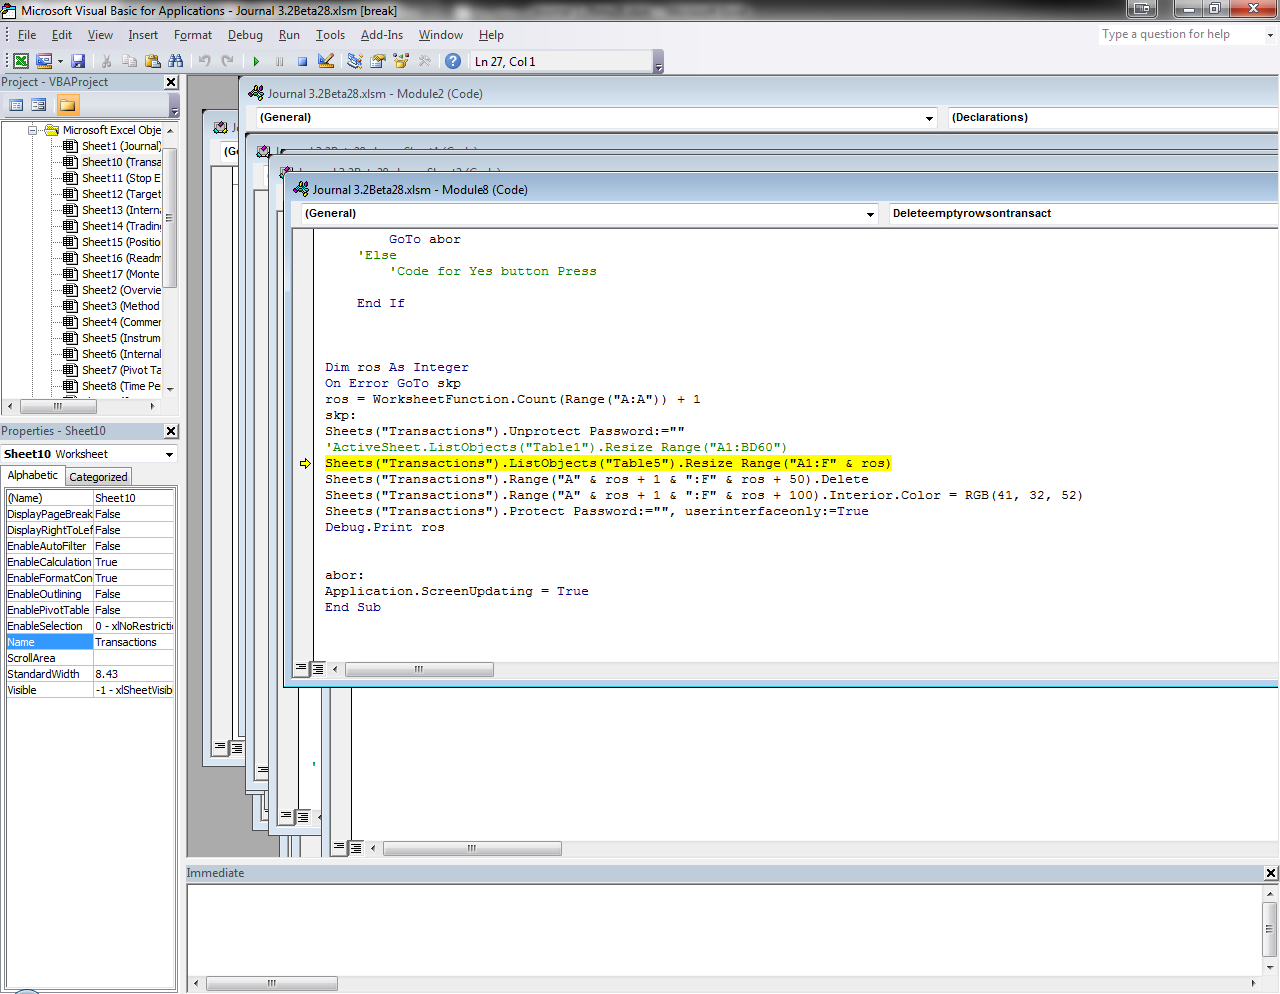Collapse the Microsoft Excel Objects folder
Image resolution: width=1280 pixels, height=994 pixels.
coord(32,130)
